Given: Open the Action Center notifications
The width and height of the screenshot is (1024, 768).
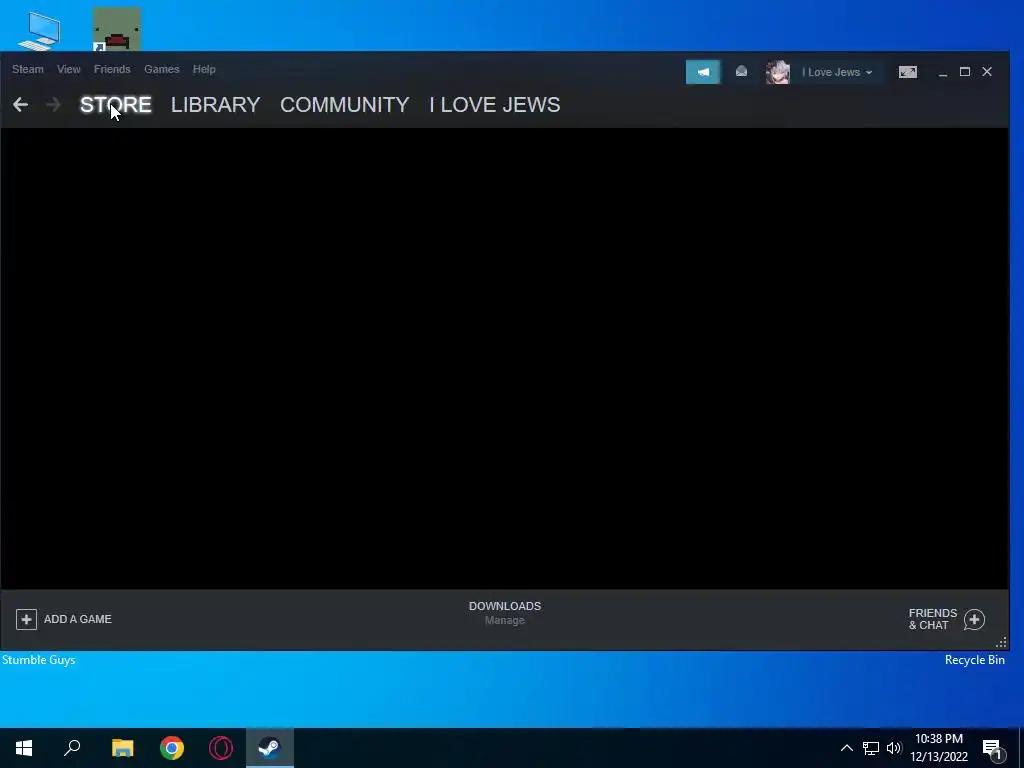Looking at the screenshot, I should pyautogui.click(x=993, y=748).
